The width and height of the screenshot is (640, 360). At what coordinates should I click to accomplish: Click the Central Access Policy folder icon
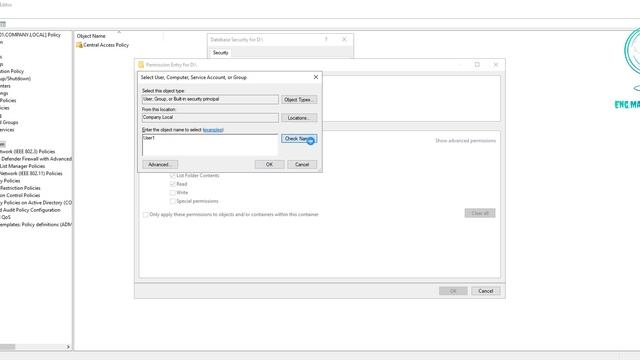[x=79, y=45]
